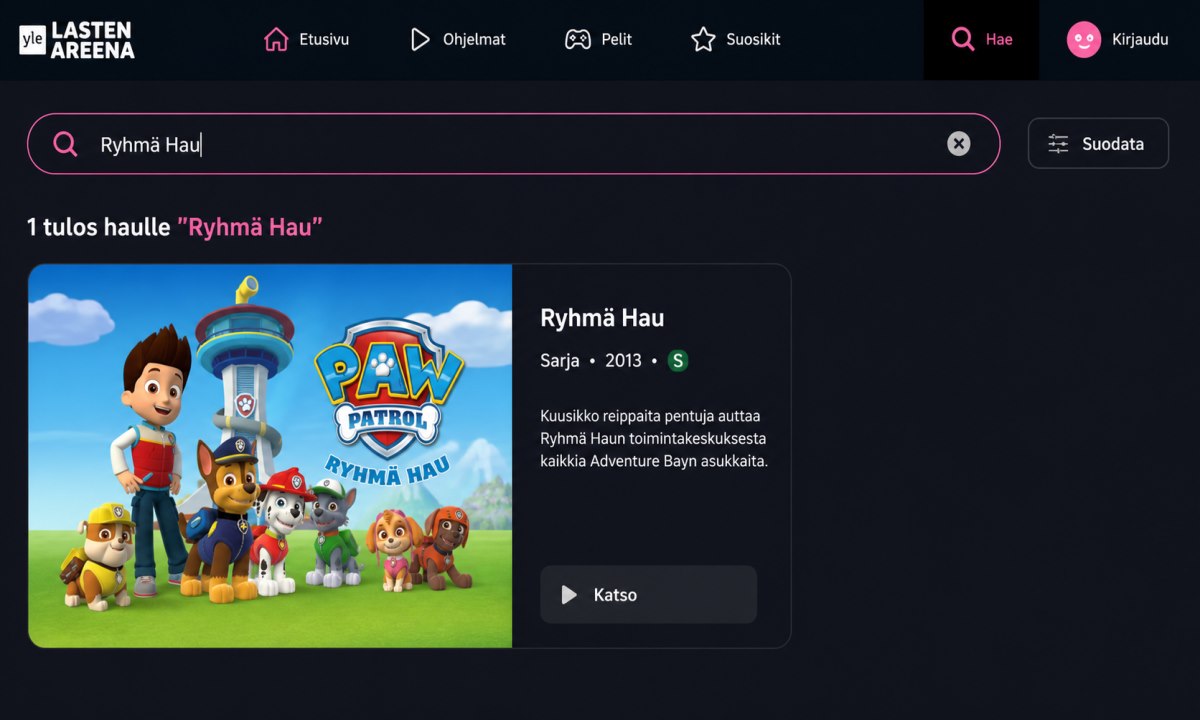Image resolution: width=1200 pixels, height=720 pixels.
Task: Click the series description starting "Kuusikko reippaita"
Action: pos(654,439)
